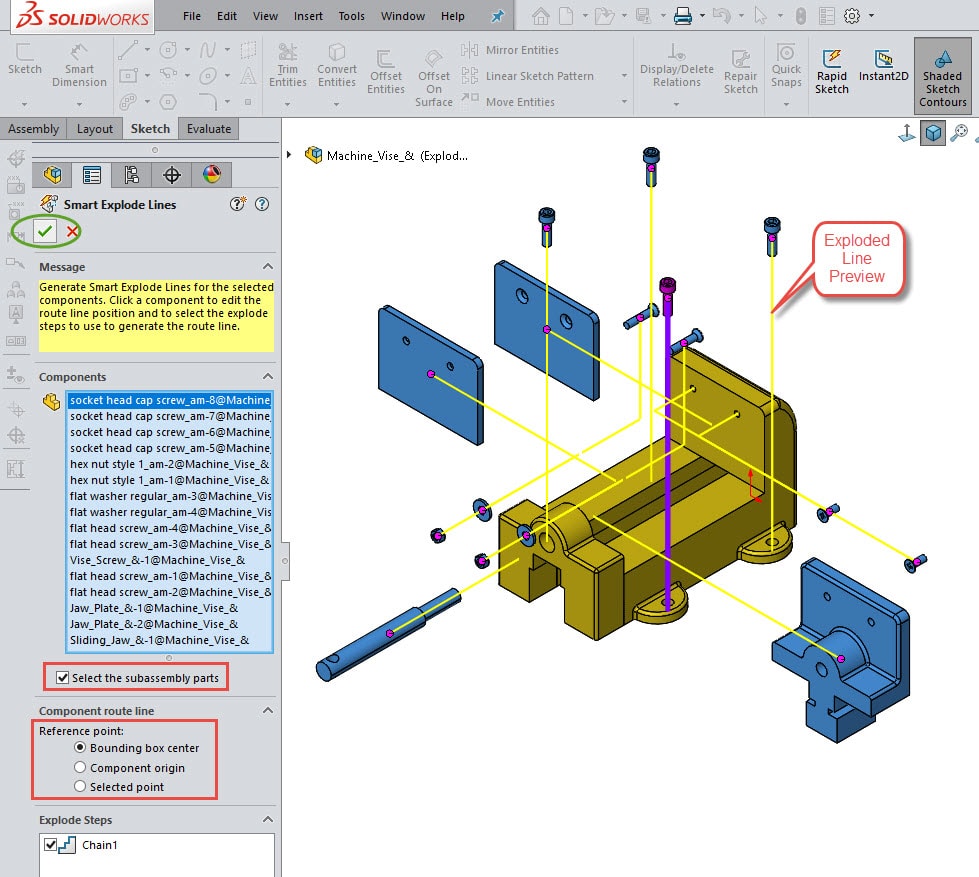Collapse the Component route line section

click(x=267, y=711)
